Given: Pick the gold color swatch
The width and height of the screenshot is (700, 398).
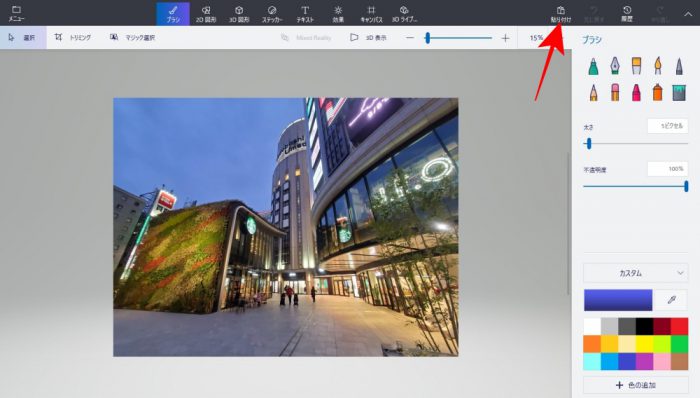Looking at the screenshot, I should (610, 344).
